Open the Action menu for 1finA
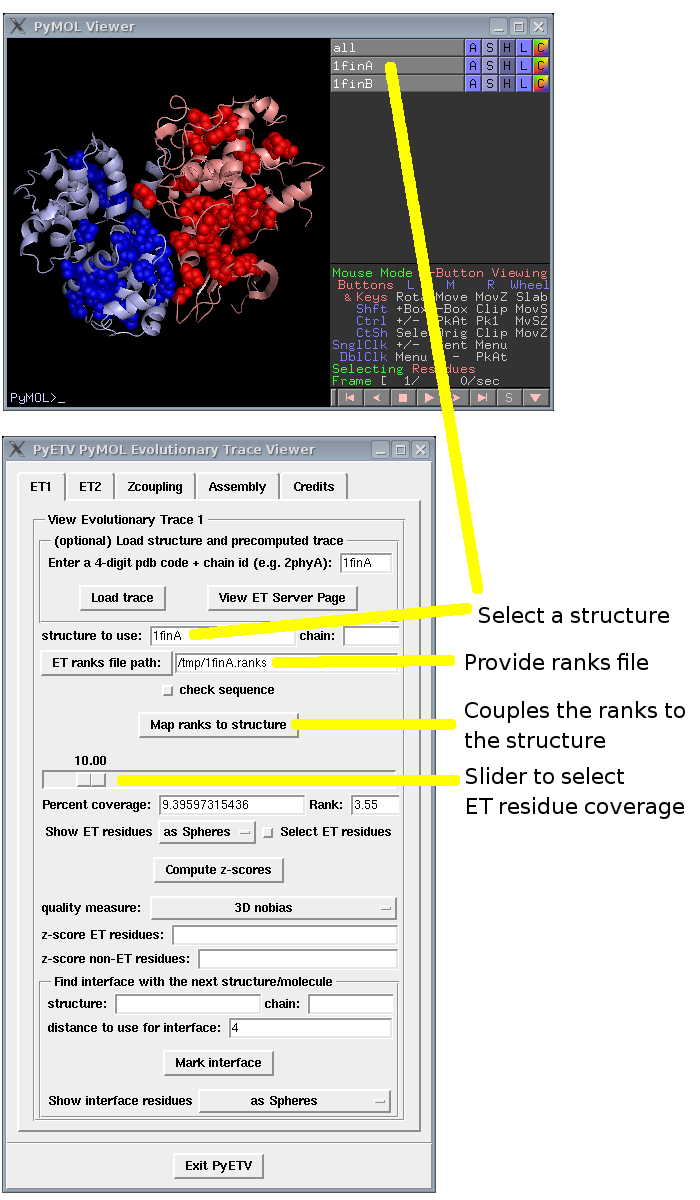 point(473,66)
